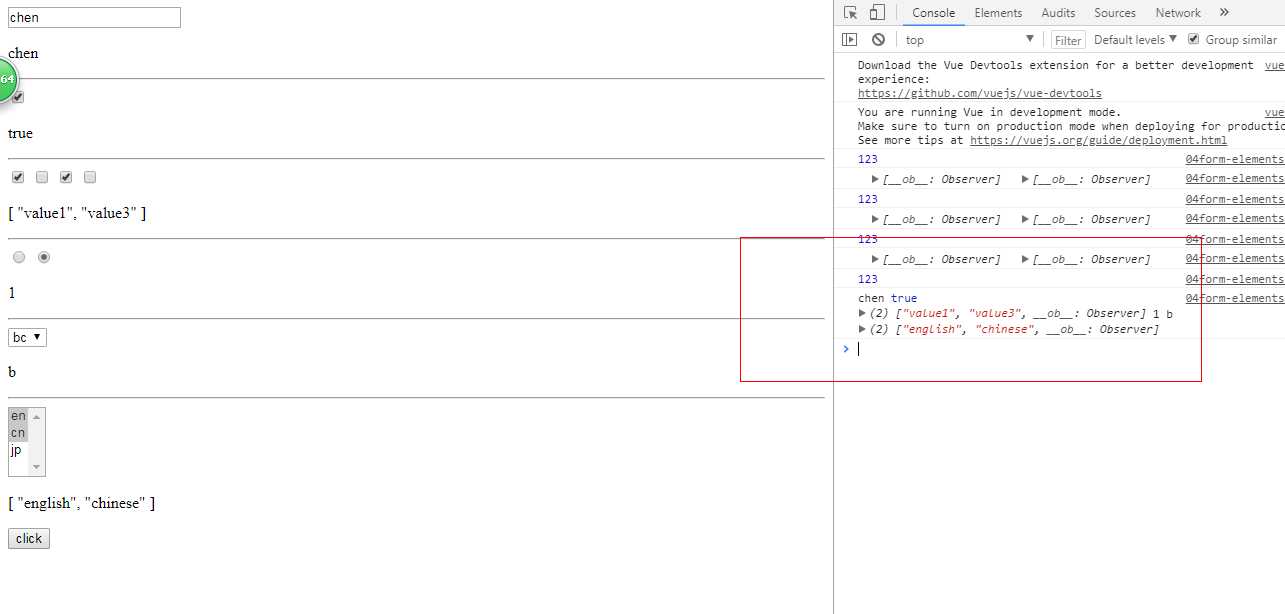Expand first Observer object under second 123
1285x614 pixels.
(876, 219)
